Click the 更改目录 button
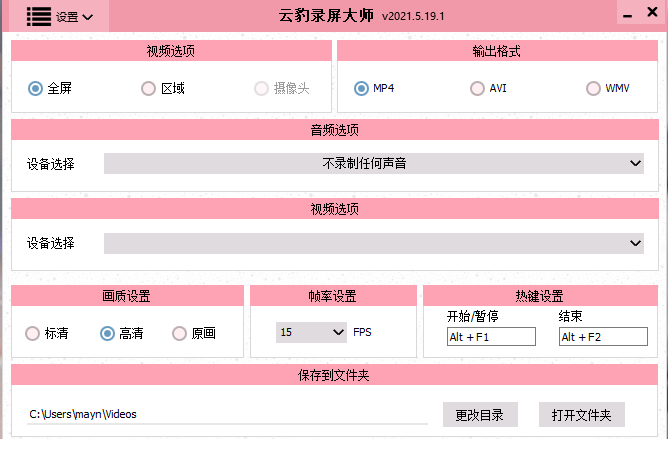This screenshot has width=668, height=456. [x=480, y=415]
